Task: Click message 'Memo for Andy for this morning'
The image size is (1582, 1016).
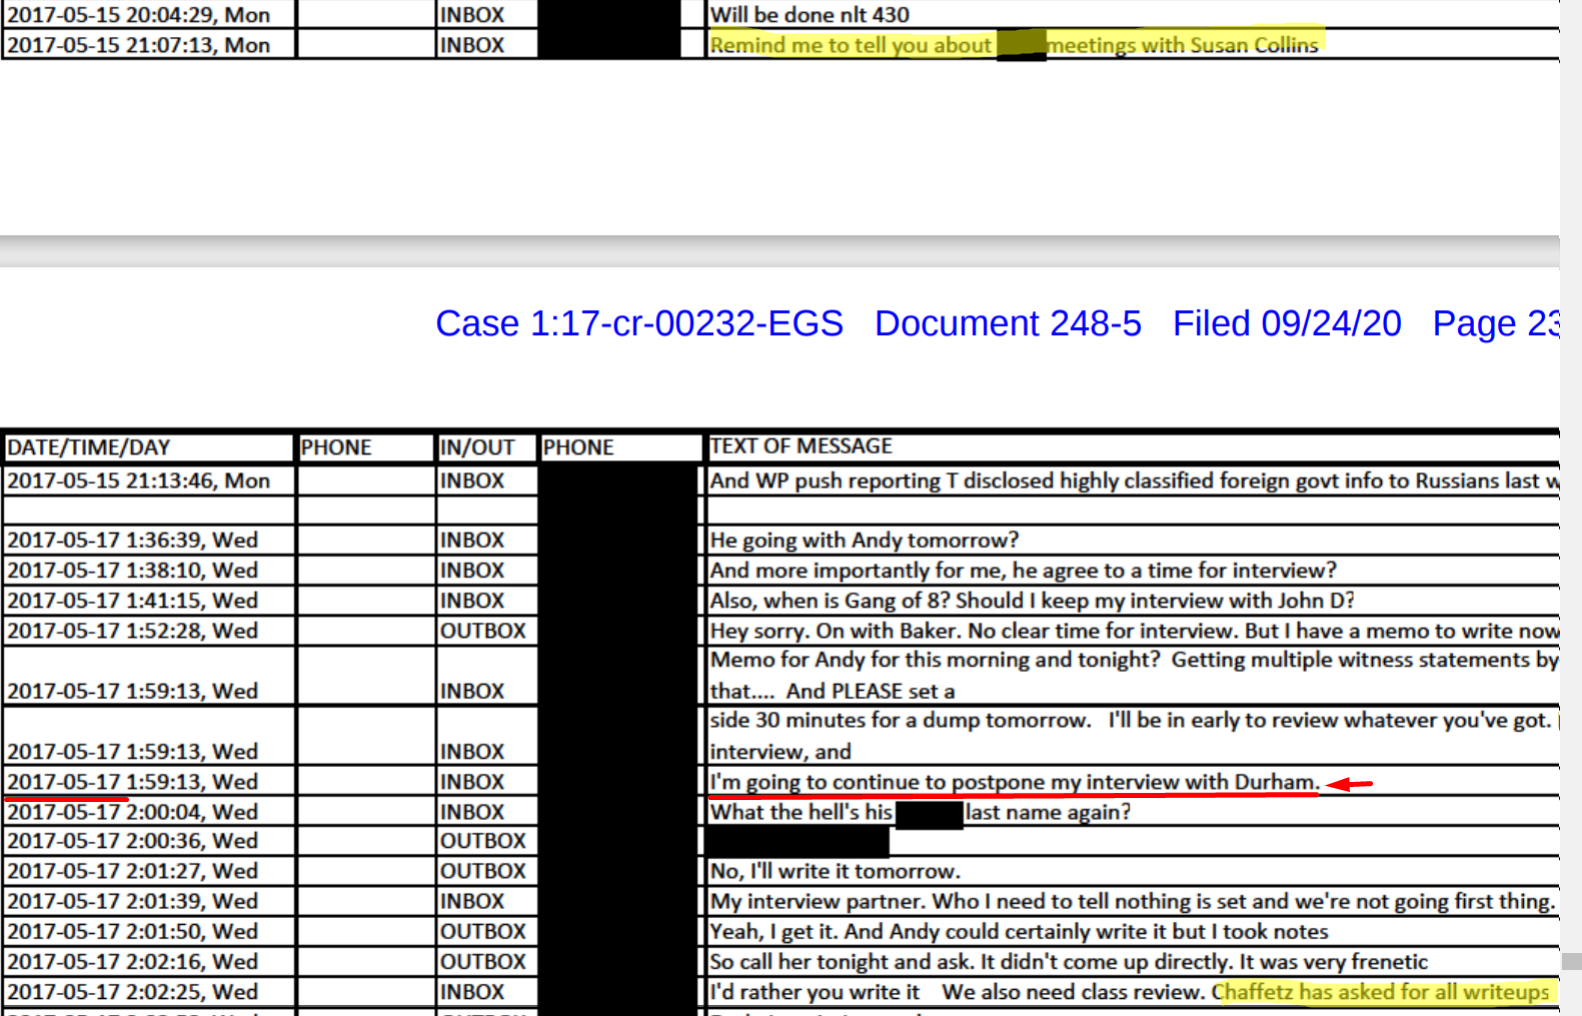Action: 1134,675
